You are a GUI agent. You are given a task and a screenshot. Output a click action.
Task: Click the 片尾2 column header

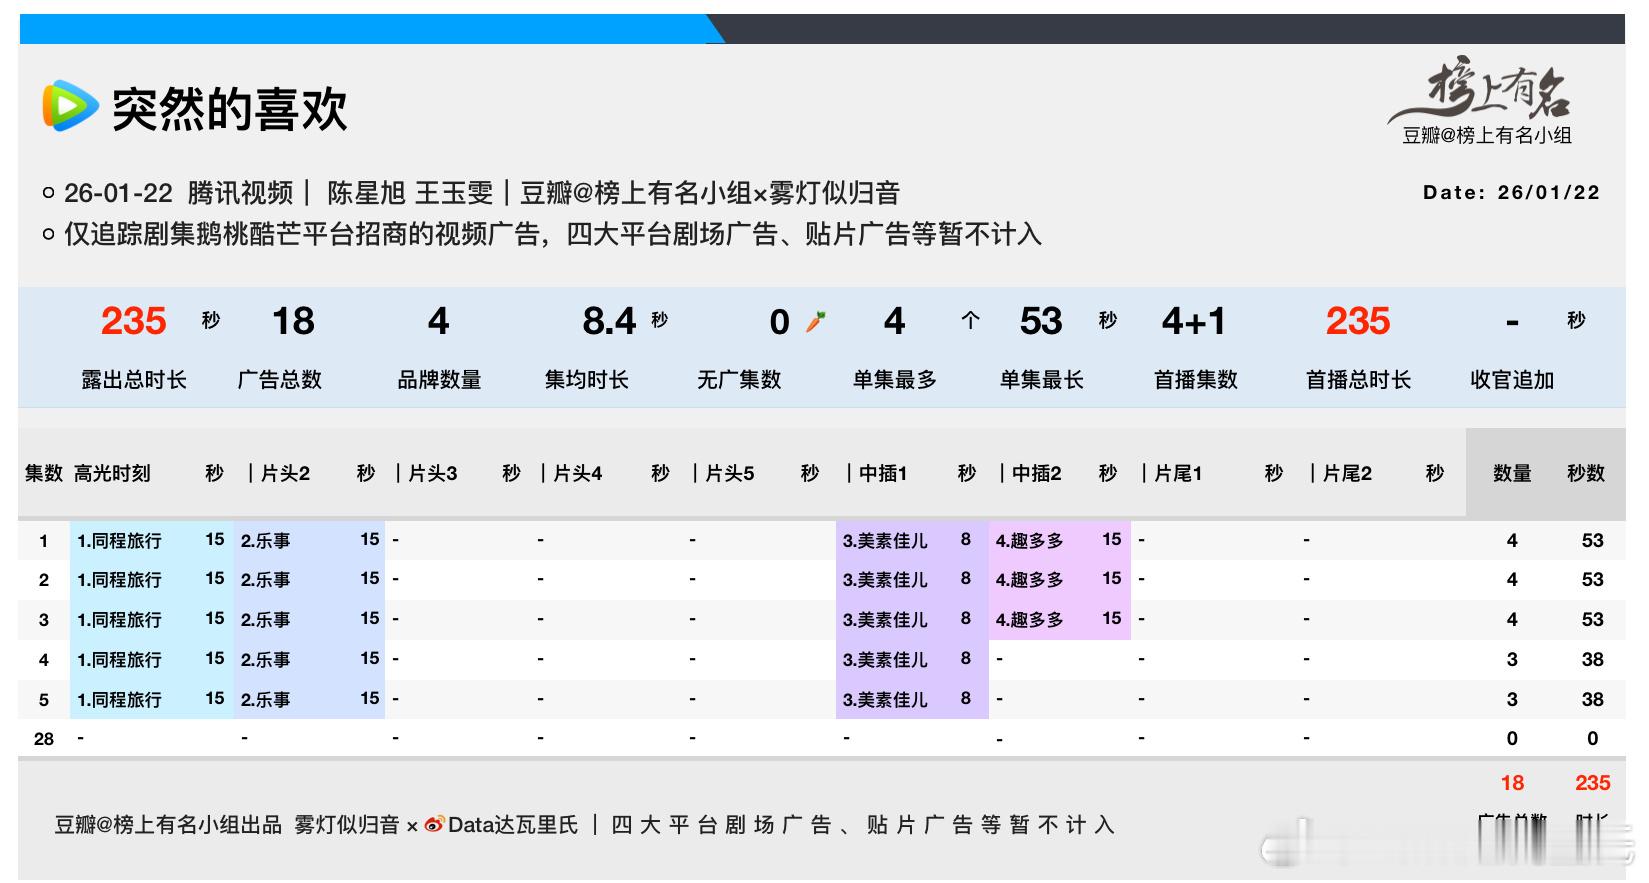(1347, 473)
